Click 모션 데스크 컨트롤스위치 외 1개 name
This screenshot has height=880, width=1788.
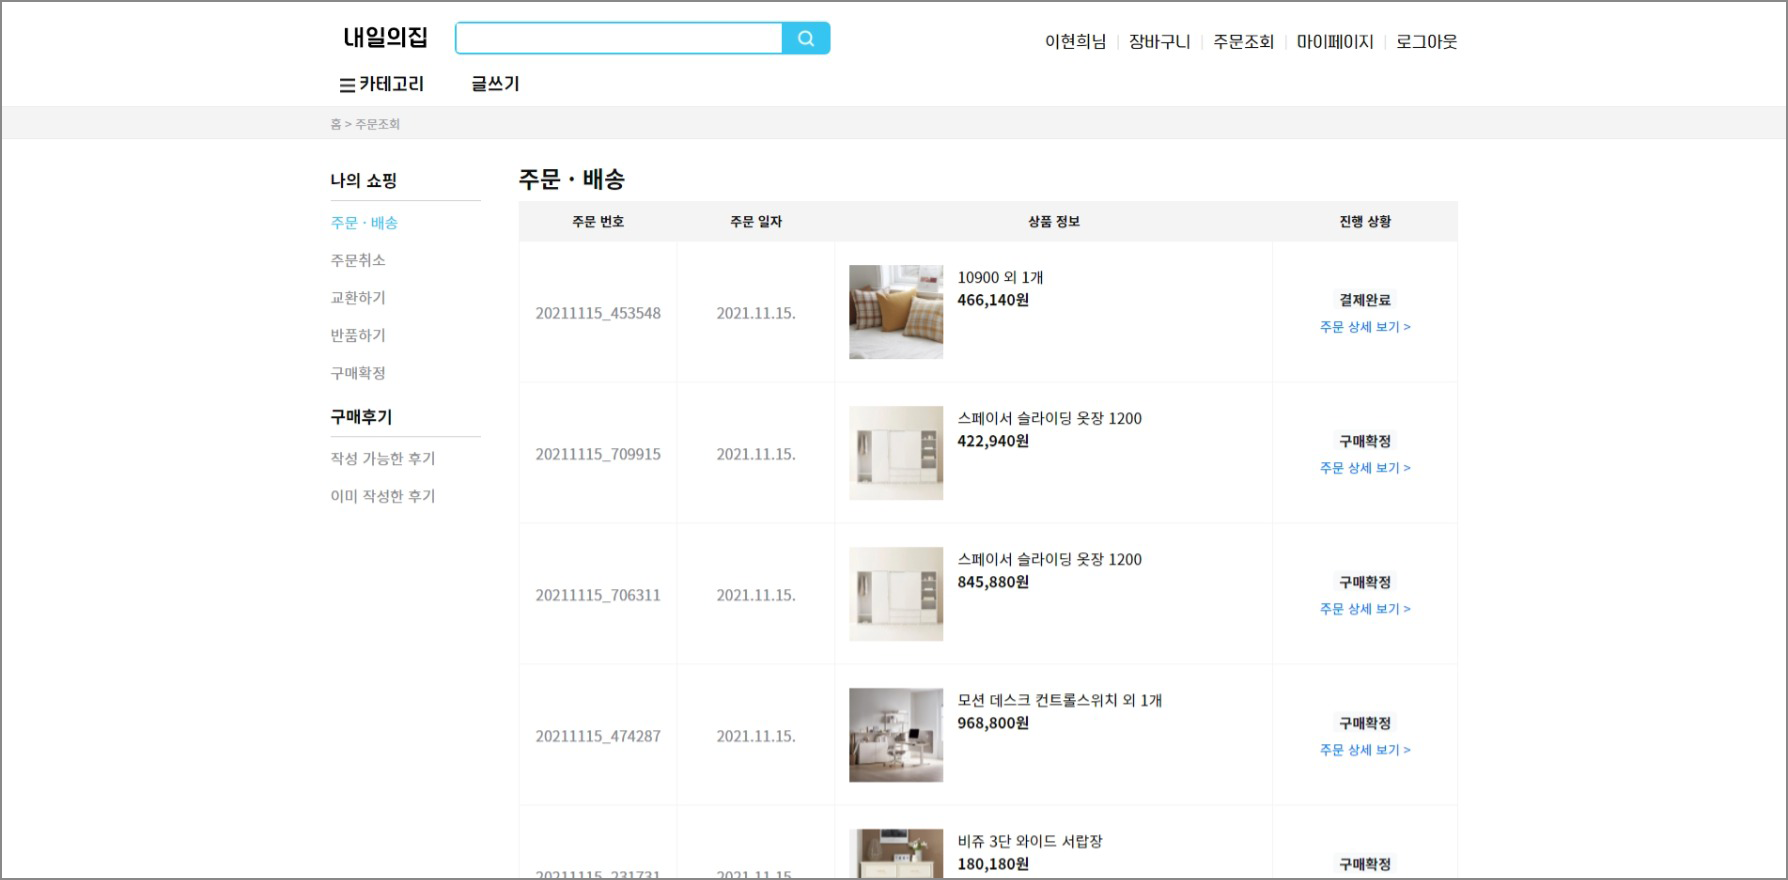coord(1059,701)
